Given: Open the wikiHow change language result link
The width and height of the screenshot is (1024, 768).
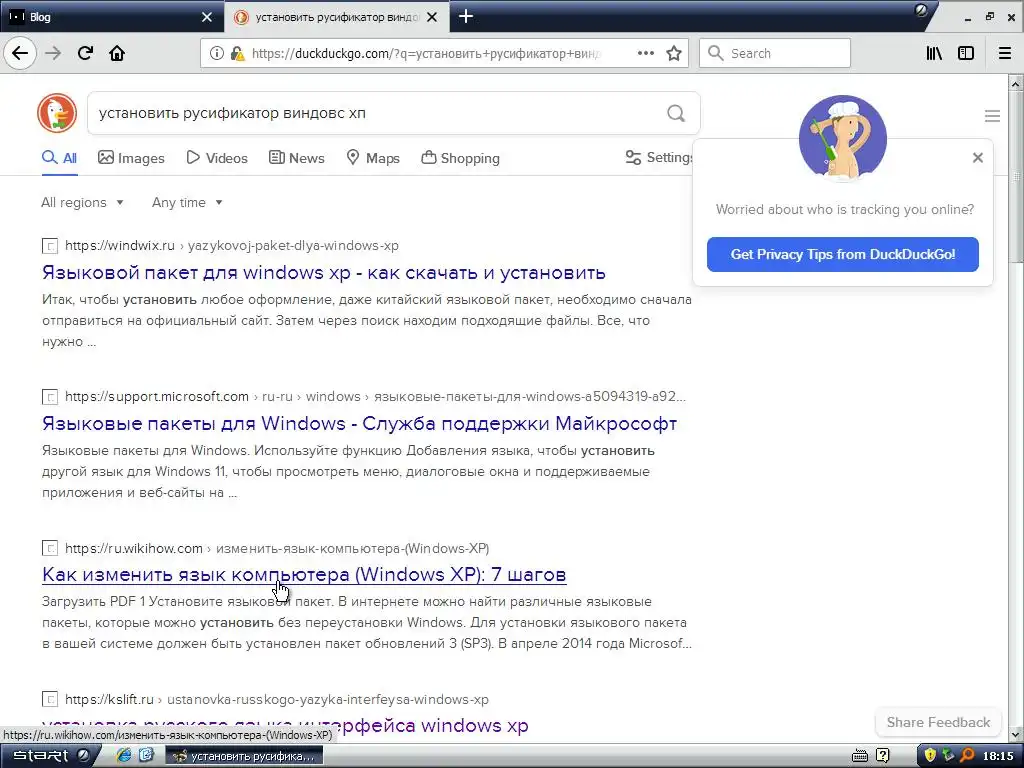Looking at the screenshot, I should point(304,574).
